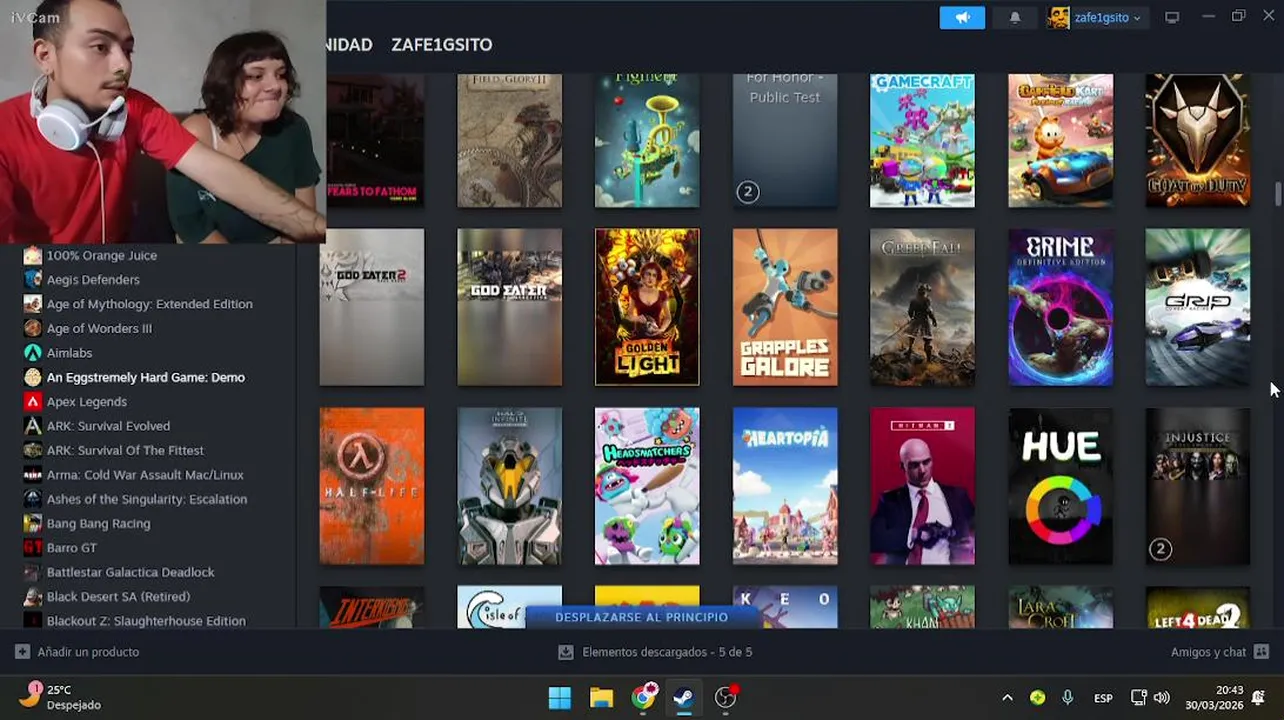Click the plus icon for Añadir un producto
This screenshot has height=720, width=1284.
tap(22, 652)
